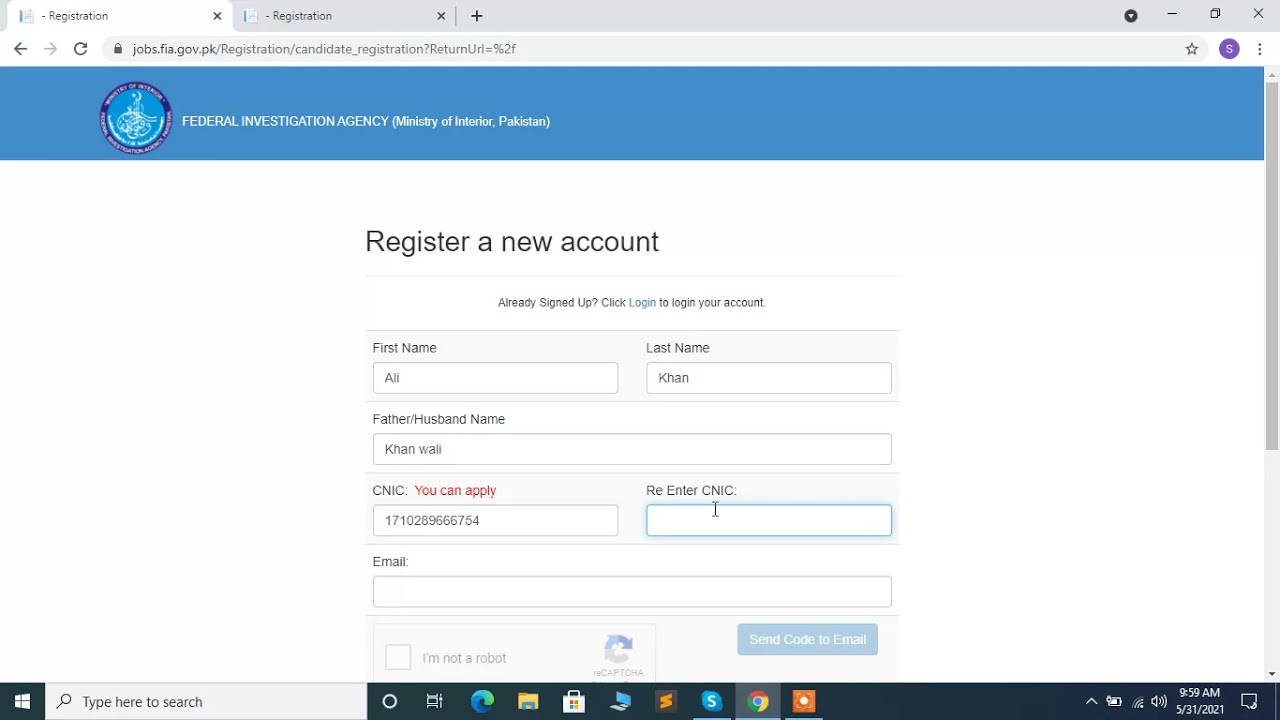Click the scrollbar up arrow
The image size is (1280, 720).
pos(1272,74)
